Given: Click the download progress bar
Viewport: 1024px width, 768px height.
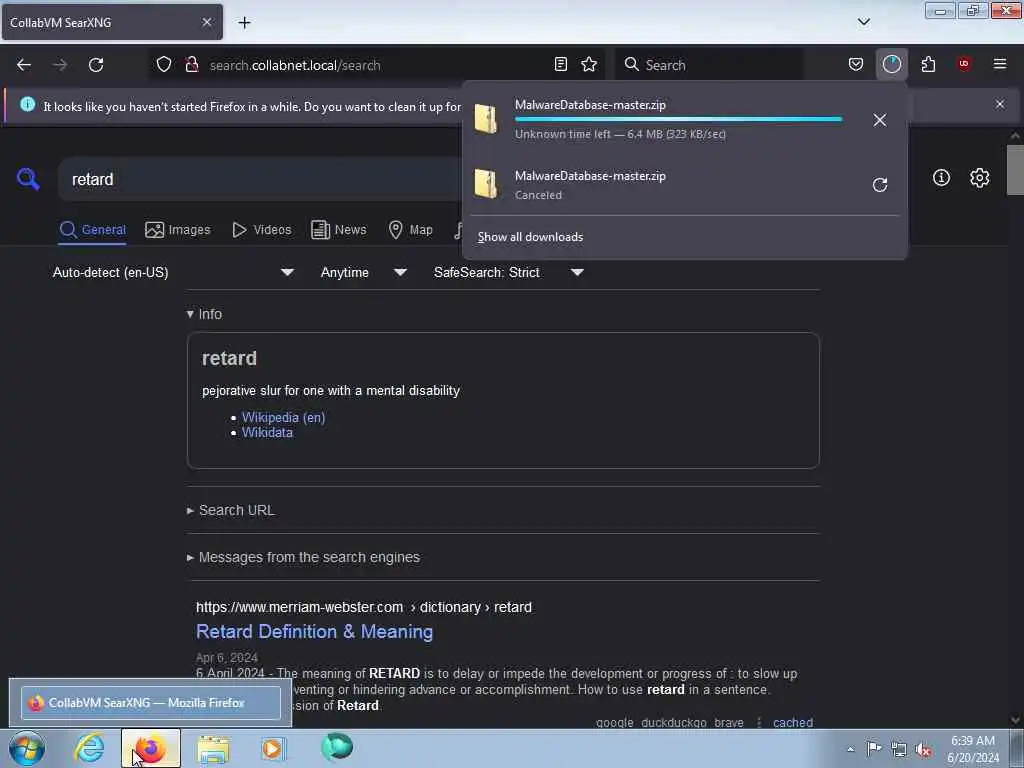Looking at the screenshot, I should (x=678, y=120).
